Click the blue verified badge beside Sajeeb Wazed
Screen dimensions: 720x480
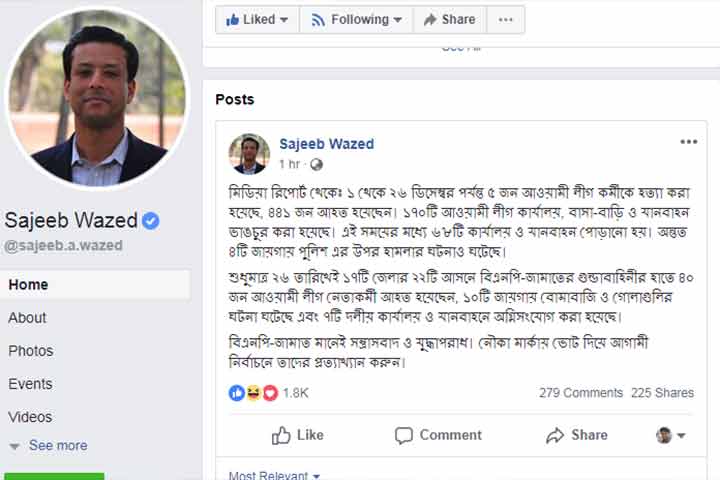151,221
